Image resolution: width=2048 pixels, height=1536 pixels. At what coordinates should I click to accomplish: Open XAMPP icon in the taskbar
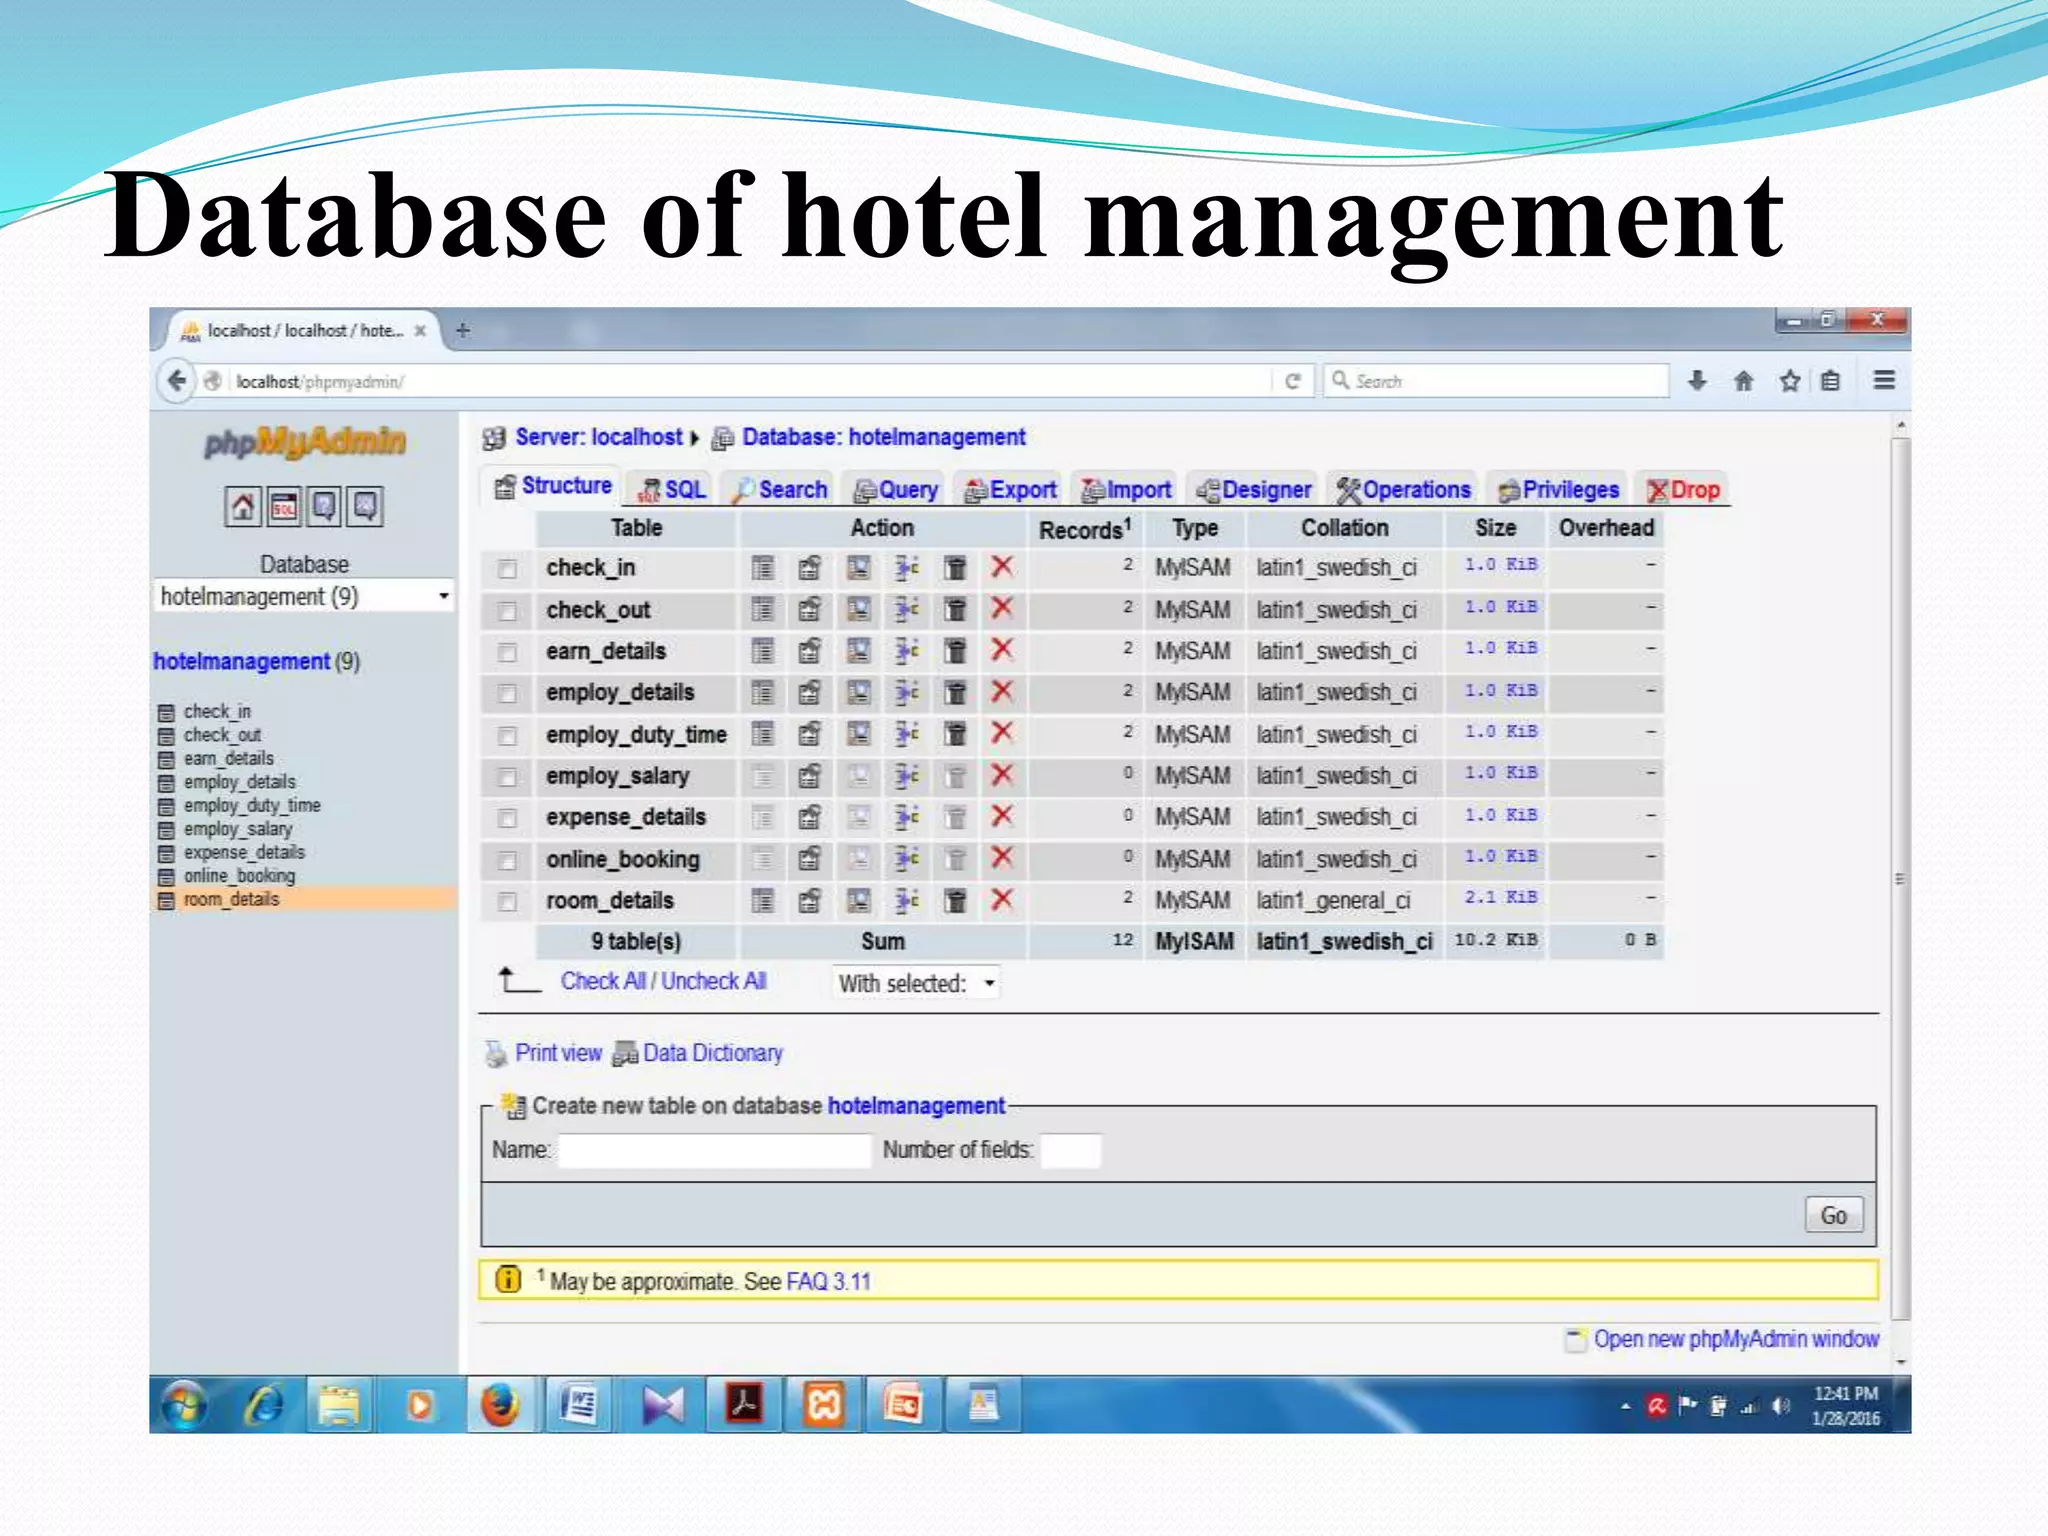pos(824,1405)
